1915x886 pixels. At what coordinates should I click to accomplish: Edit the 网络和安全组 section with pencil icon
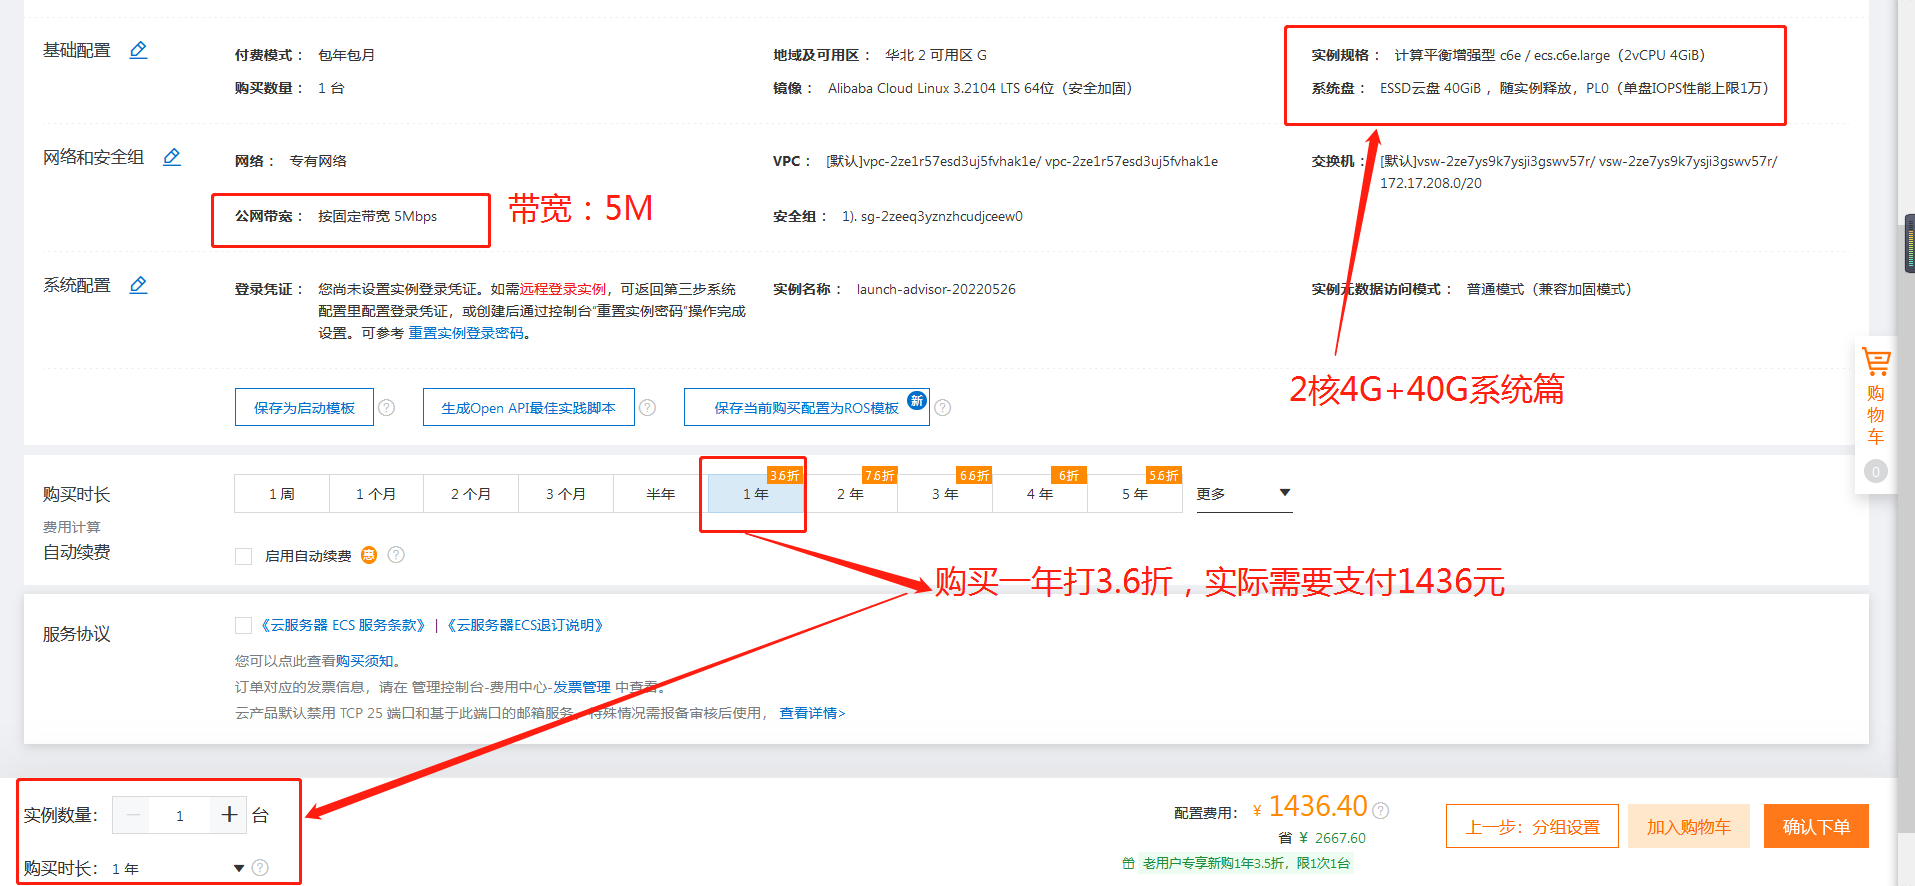click(x=172, y=157)
